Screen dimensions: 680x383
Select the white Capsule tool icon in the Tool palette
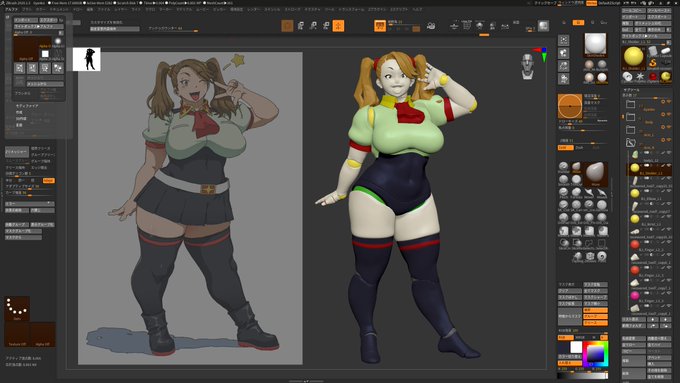(x=665, y=52)
